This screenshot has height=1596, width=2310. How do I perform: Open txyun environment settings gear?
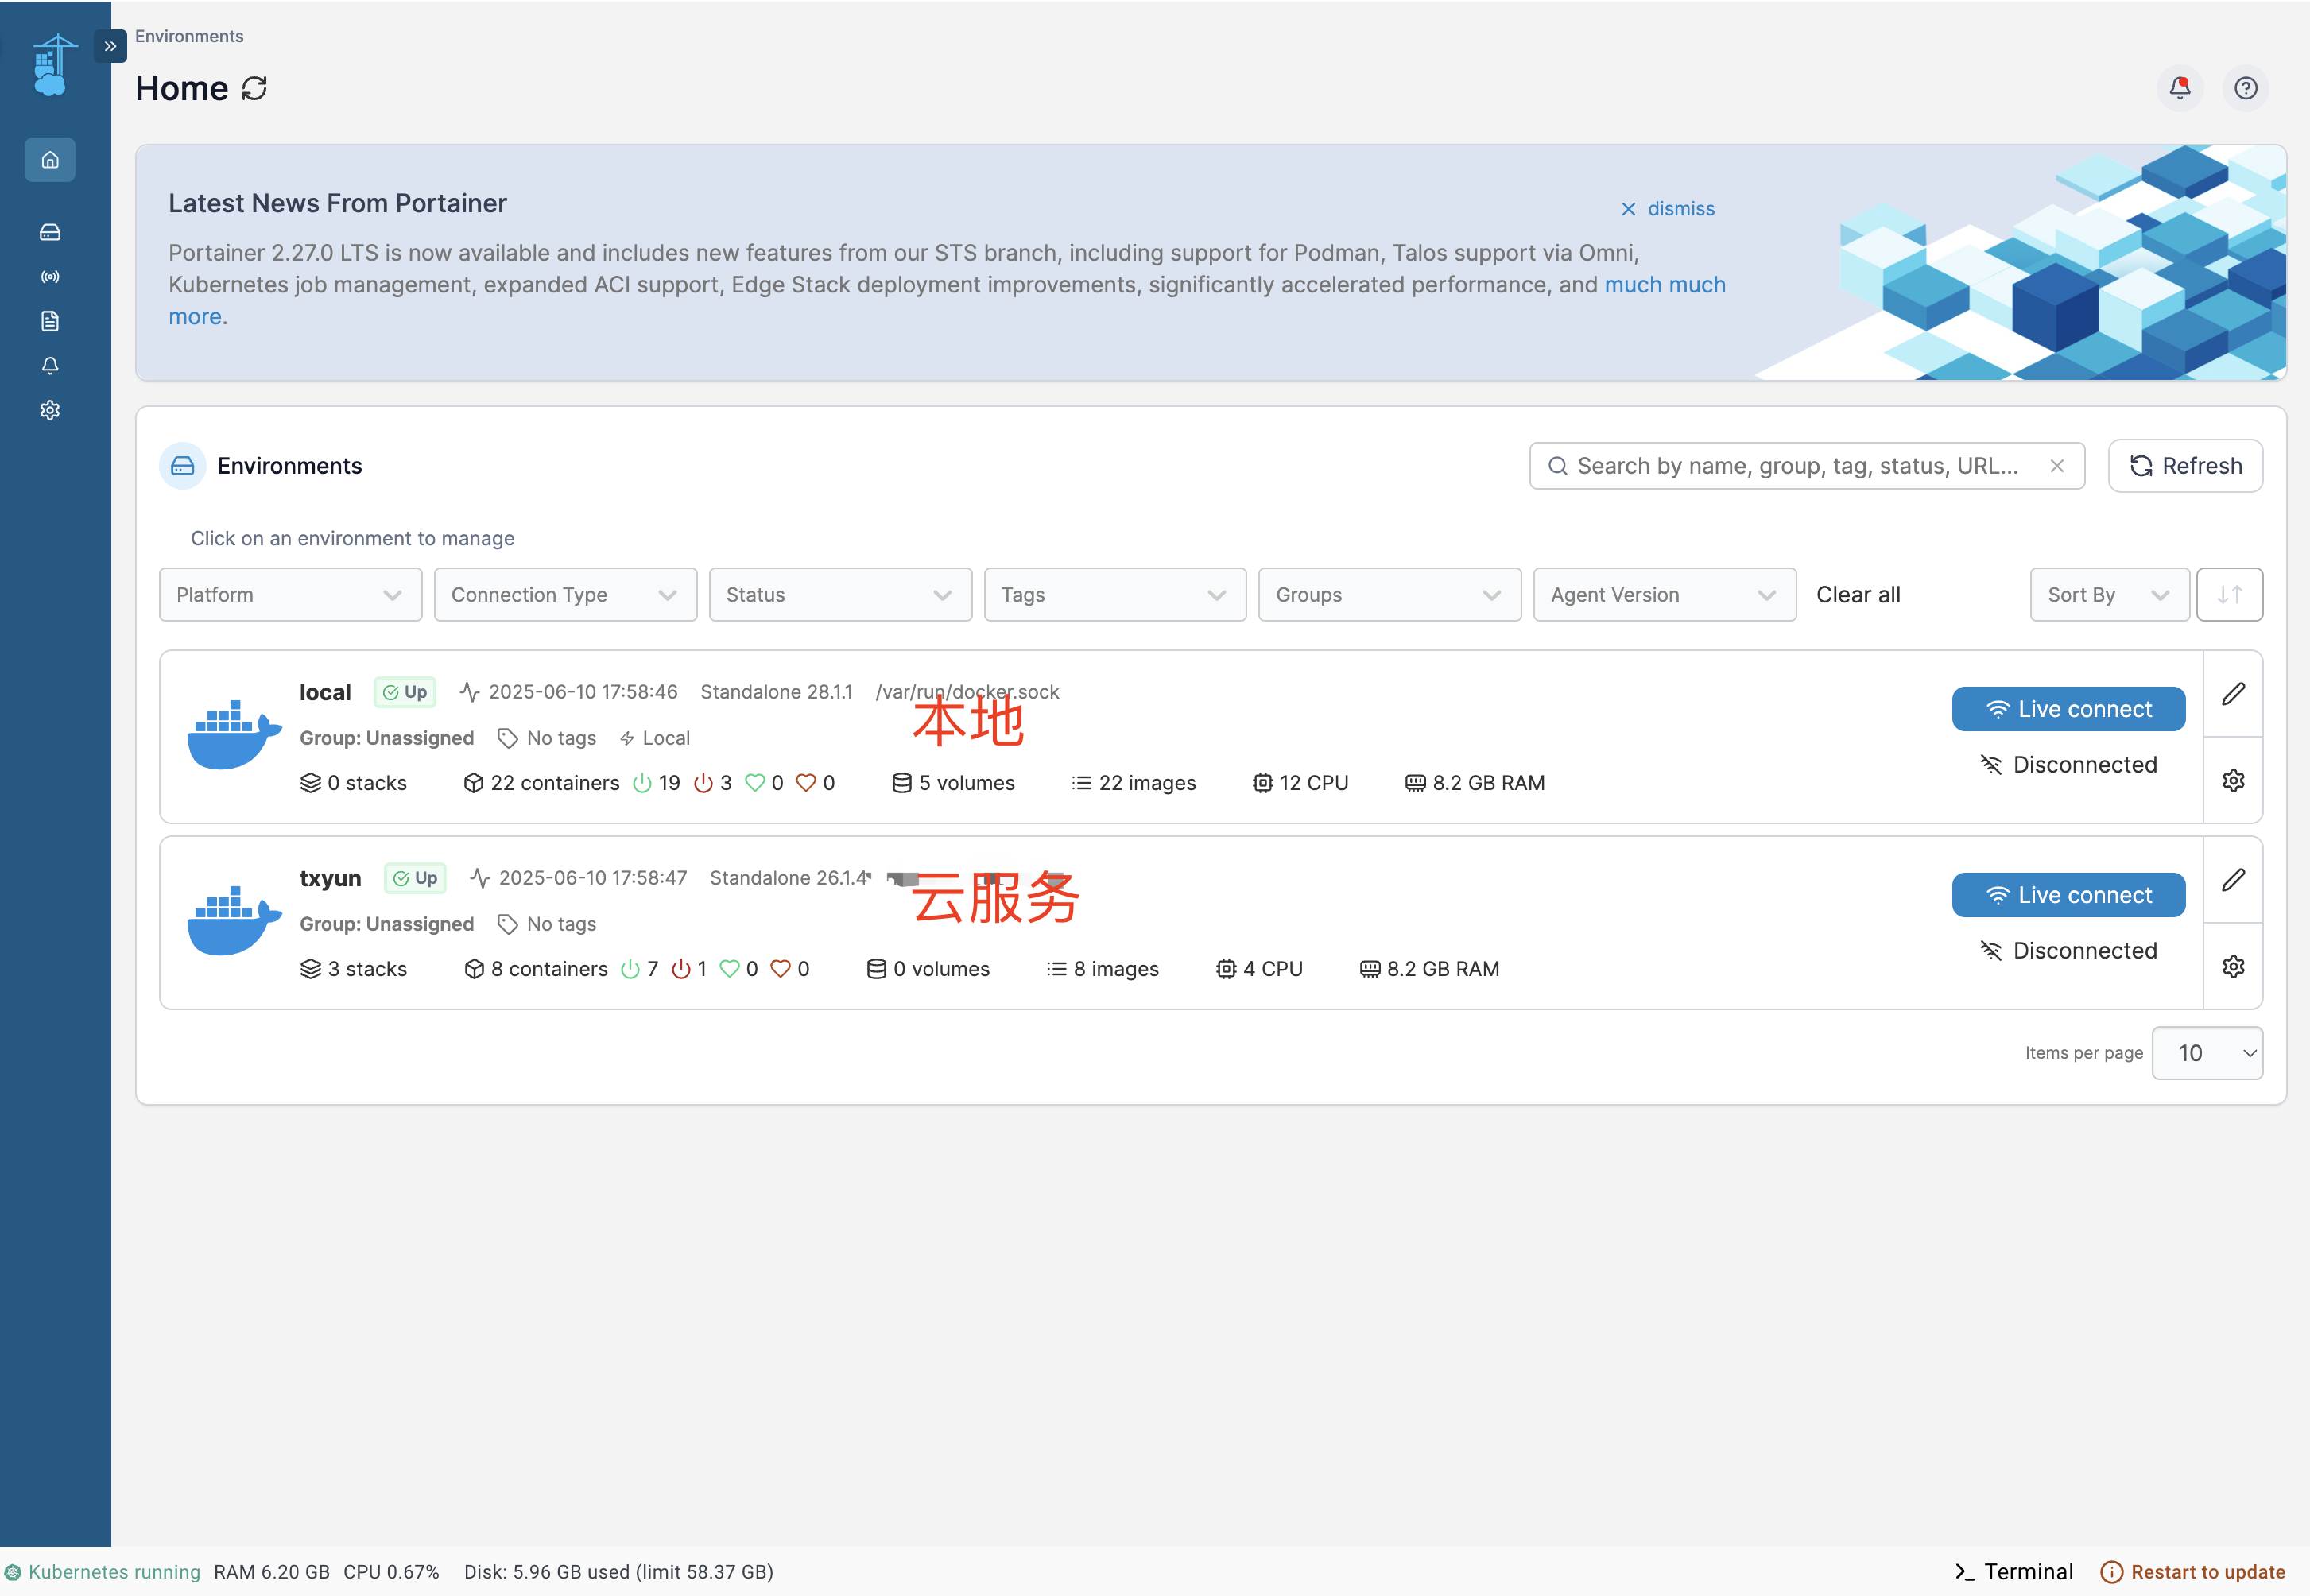tap(2233, 967)
